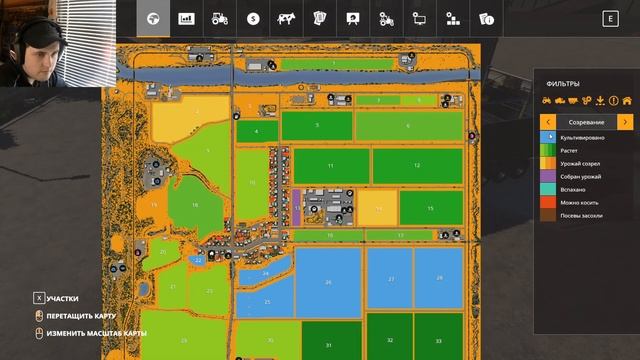Click the Урожай созрел legend text
Image resolution: width=640 pixels, height=360 pixels.
[580, 164]
